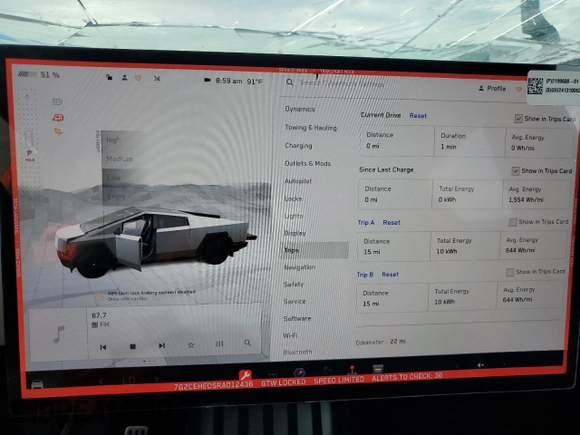This screenshot has height=435, width=580.
Task: Stop the FM radio playback
Action: pos(133,346)
